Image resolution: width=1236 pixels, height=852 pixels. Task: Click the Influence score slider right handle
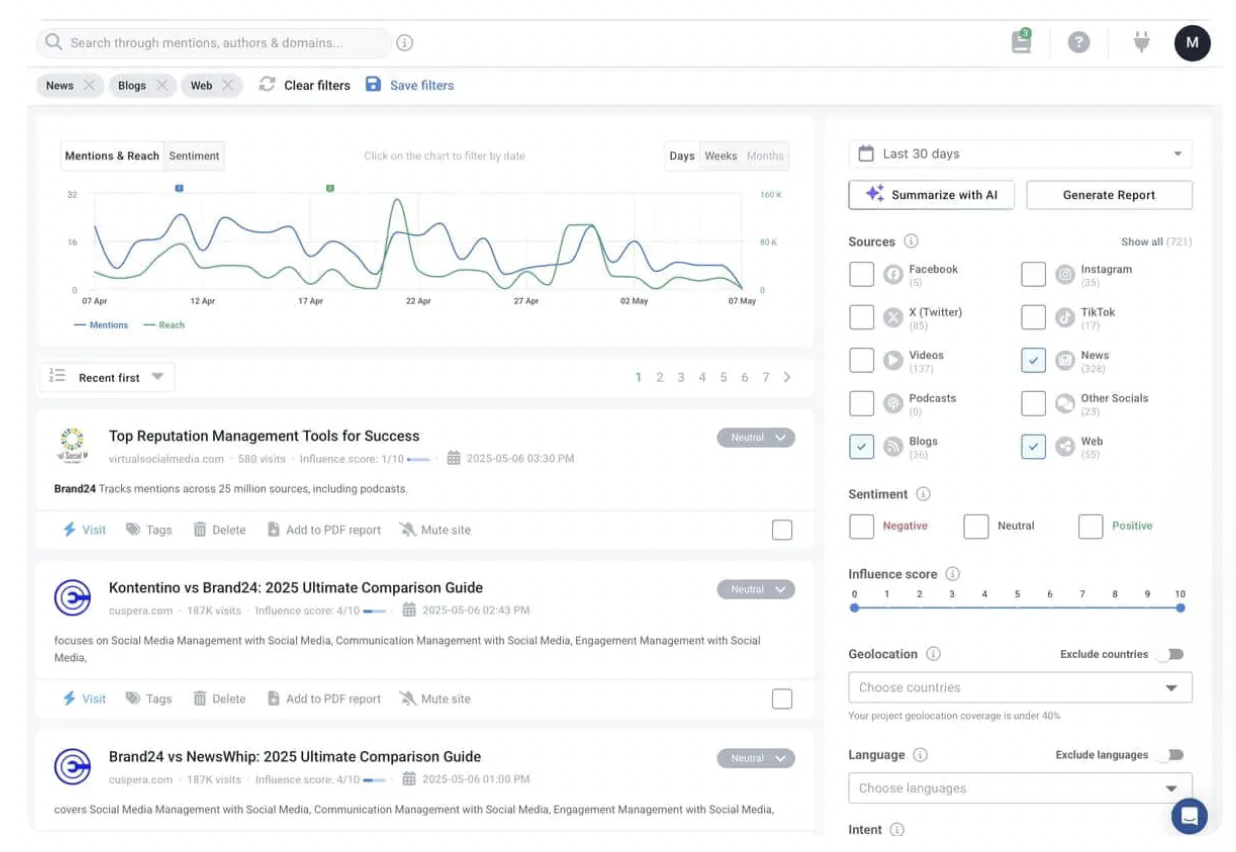pos(1180,607)
